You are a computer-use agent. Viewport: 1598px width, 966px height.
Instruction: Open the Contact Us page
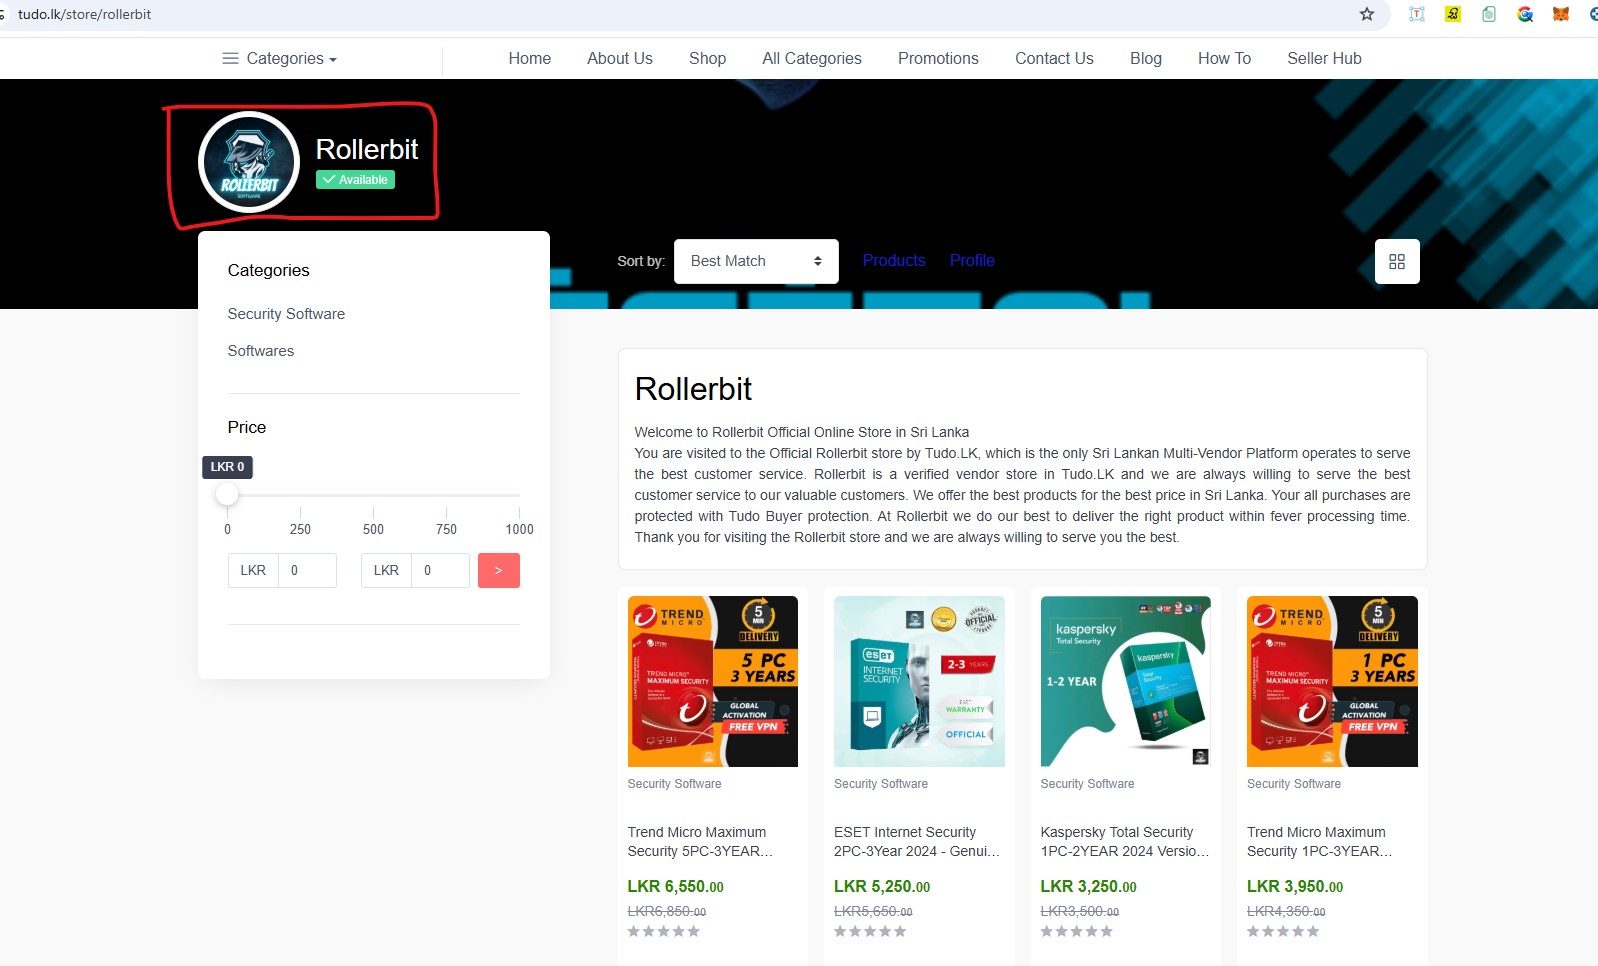[1054, 58]
